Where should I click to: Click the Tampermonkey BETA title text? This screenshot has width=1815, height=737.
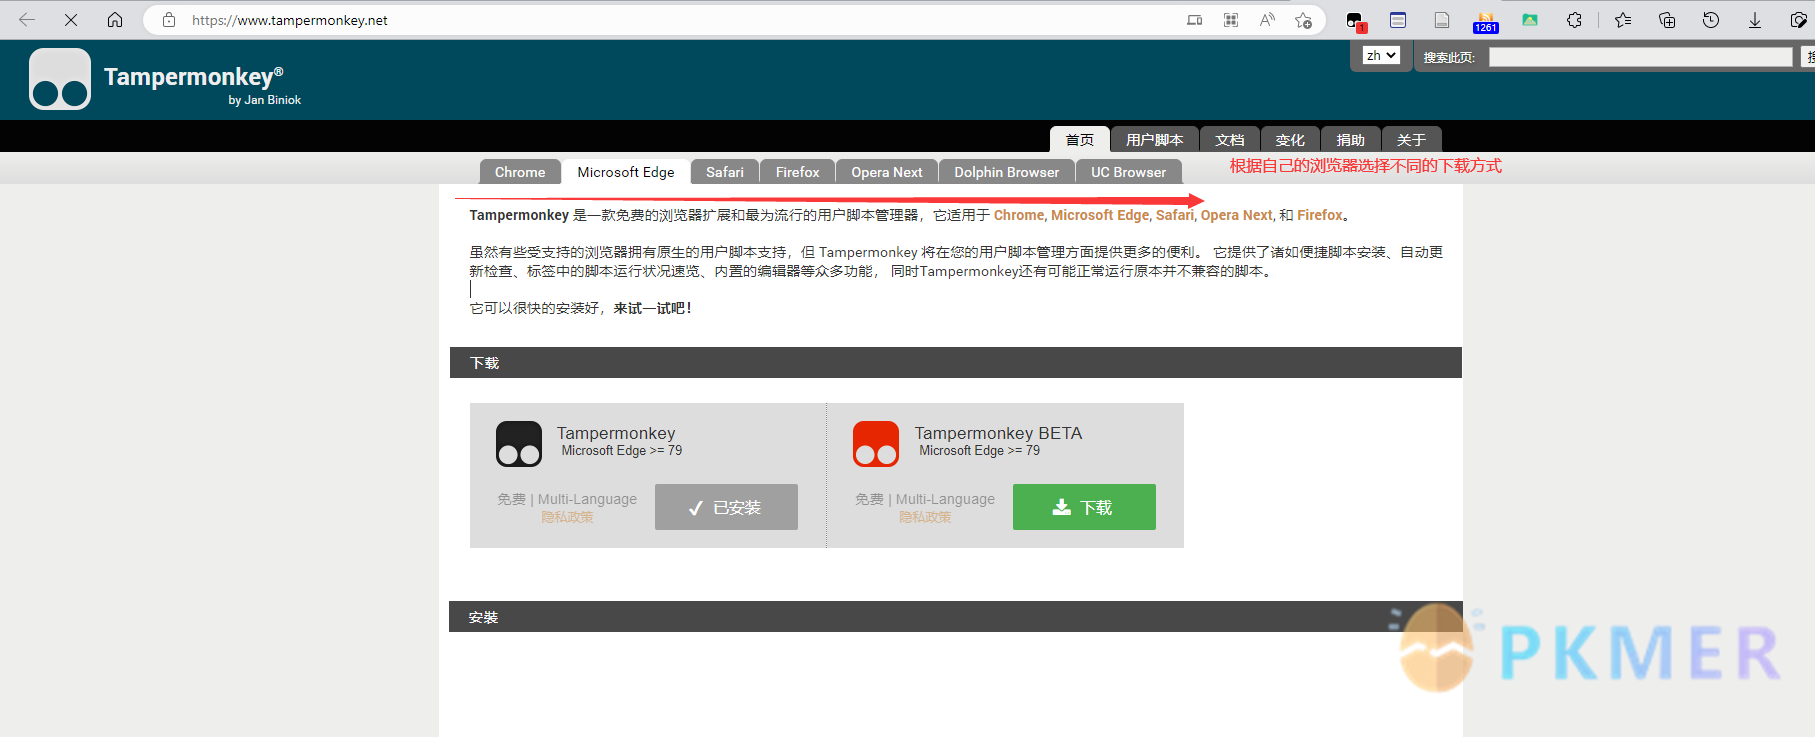pyautogui.click(x=998, y=433)
